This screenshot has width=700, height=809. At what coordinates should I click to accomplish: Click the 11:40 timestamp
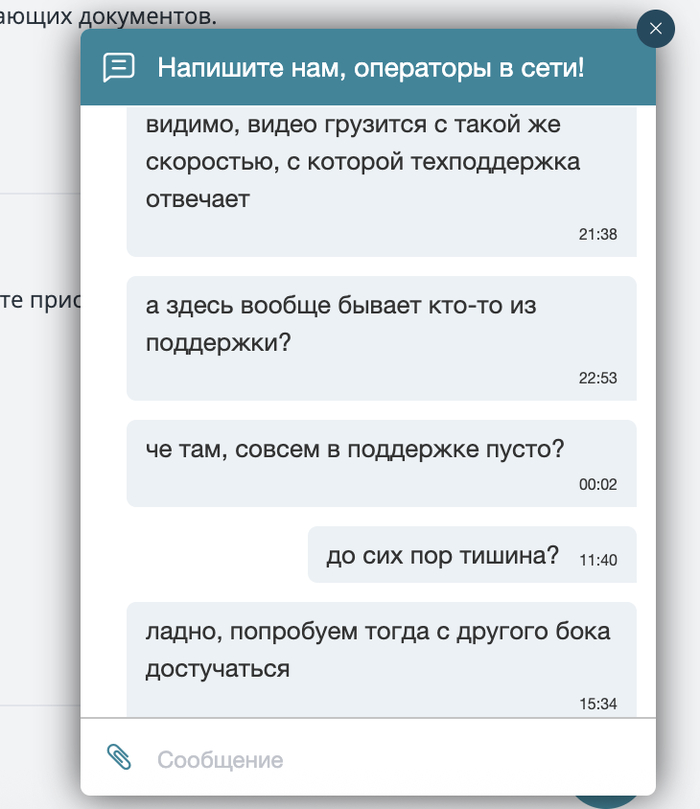tap(598, 560)
